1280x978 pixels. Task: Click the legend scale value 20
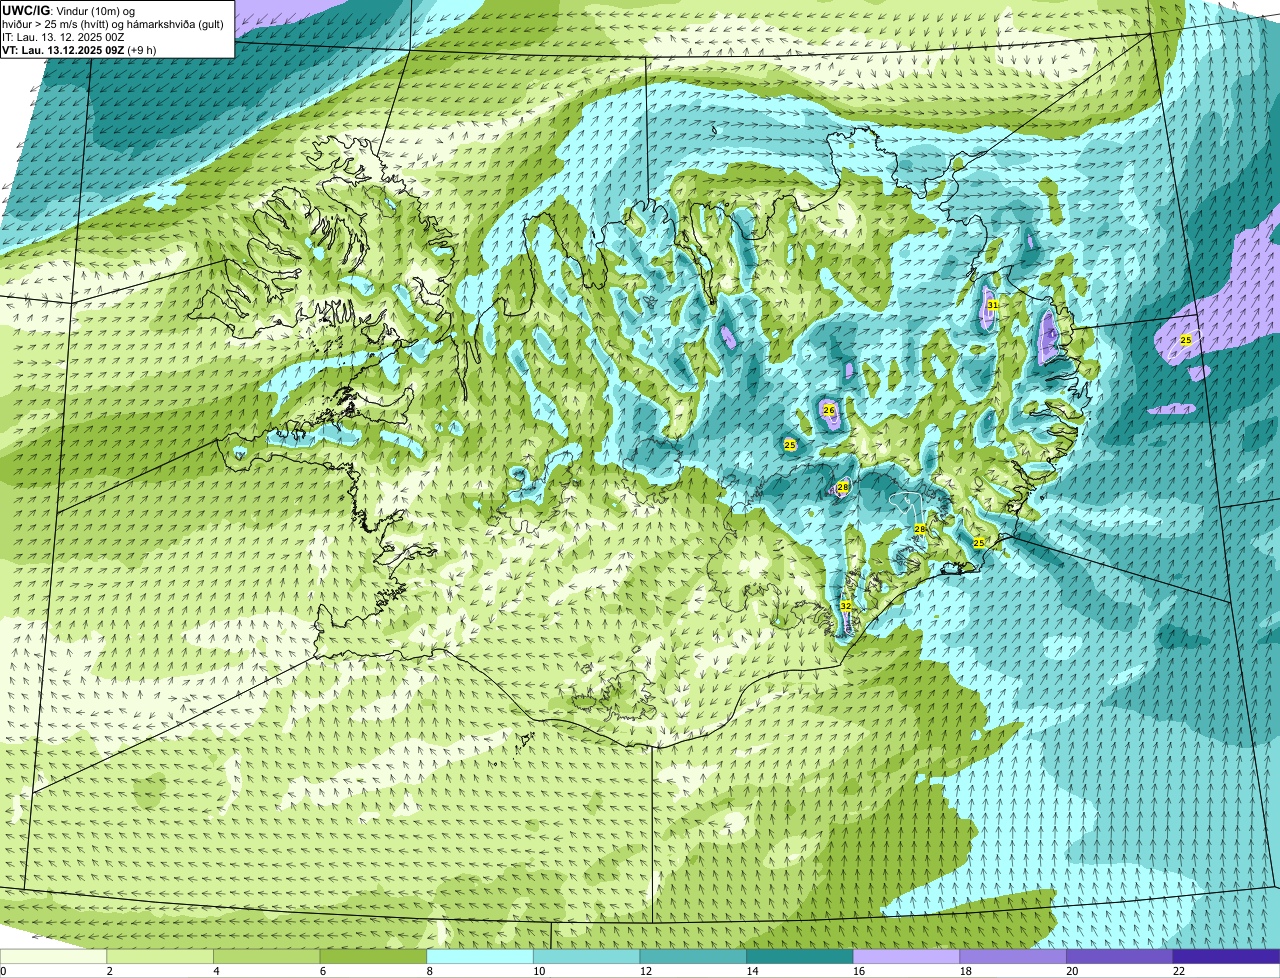pos(1072,971)
